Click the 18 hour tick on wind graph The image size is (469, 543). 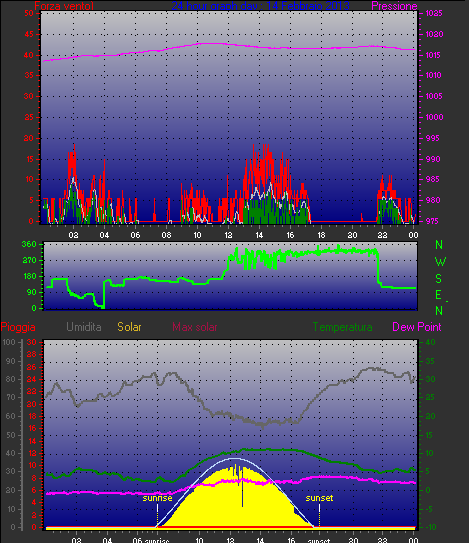click(x=321, y=235)
